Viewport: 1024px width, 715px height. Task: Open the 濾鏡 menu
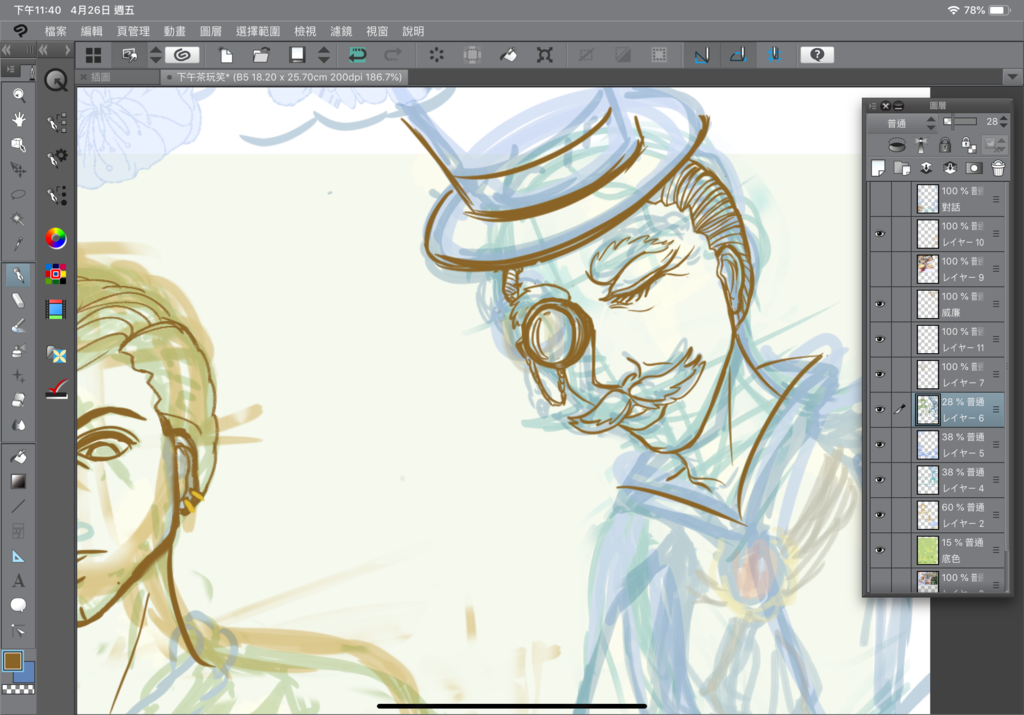click(x=341, y=31)
